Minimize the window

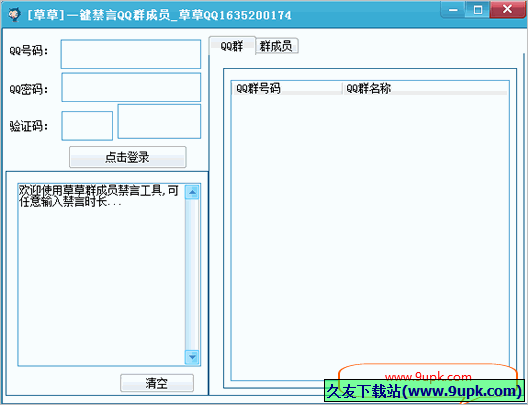(453, 10)
